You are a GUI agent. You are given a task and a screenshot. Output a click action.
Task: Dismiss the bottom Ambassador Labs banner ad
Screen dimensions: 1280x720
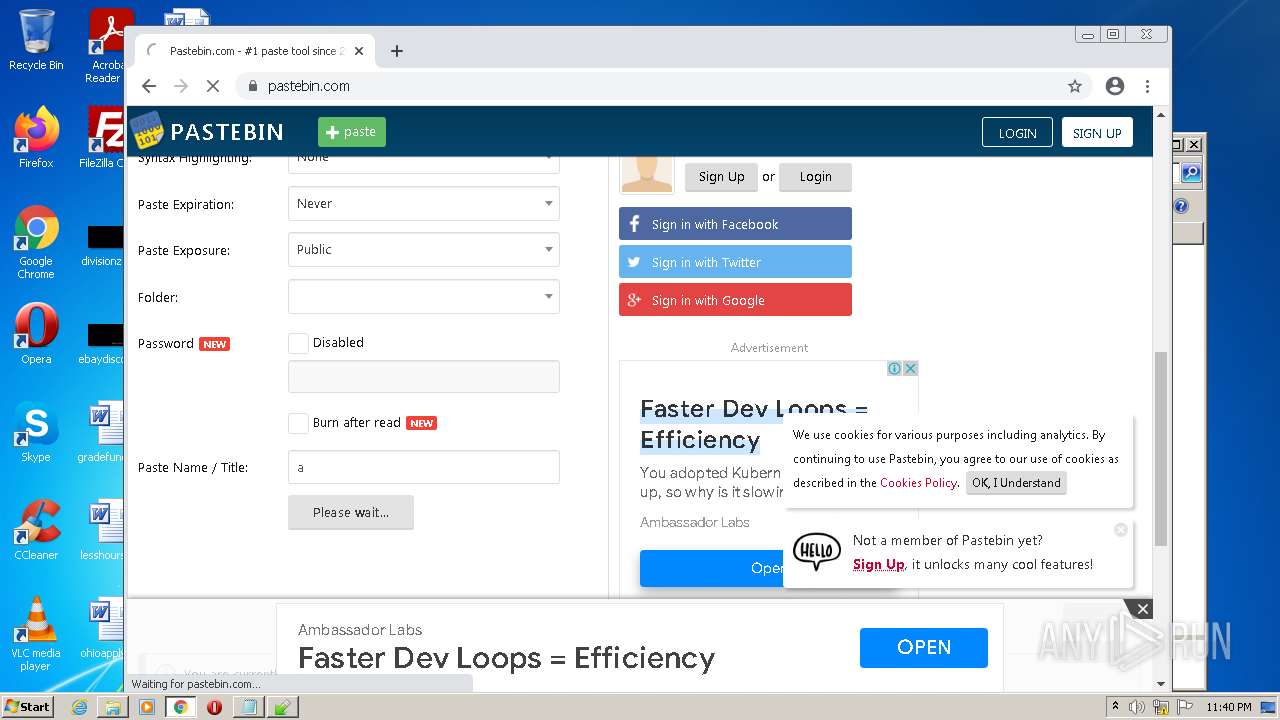pyautogui.click(x=1143, y=609)
